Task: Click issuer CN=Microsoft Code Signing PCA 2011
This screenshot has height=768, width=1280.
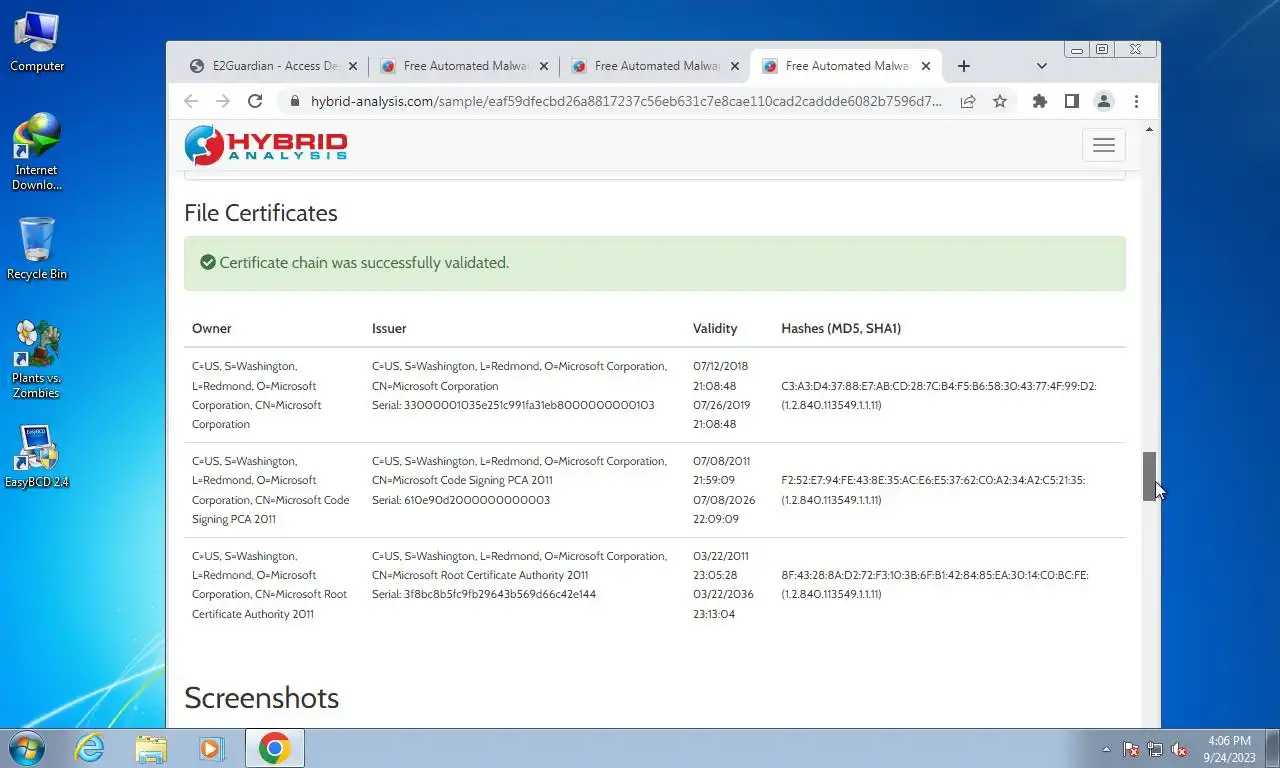Action: (462, 480)
